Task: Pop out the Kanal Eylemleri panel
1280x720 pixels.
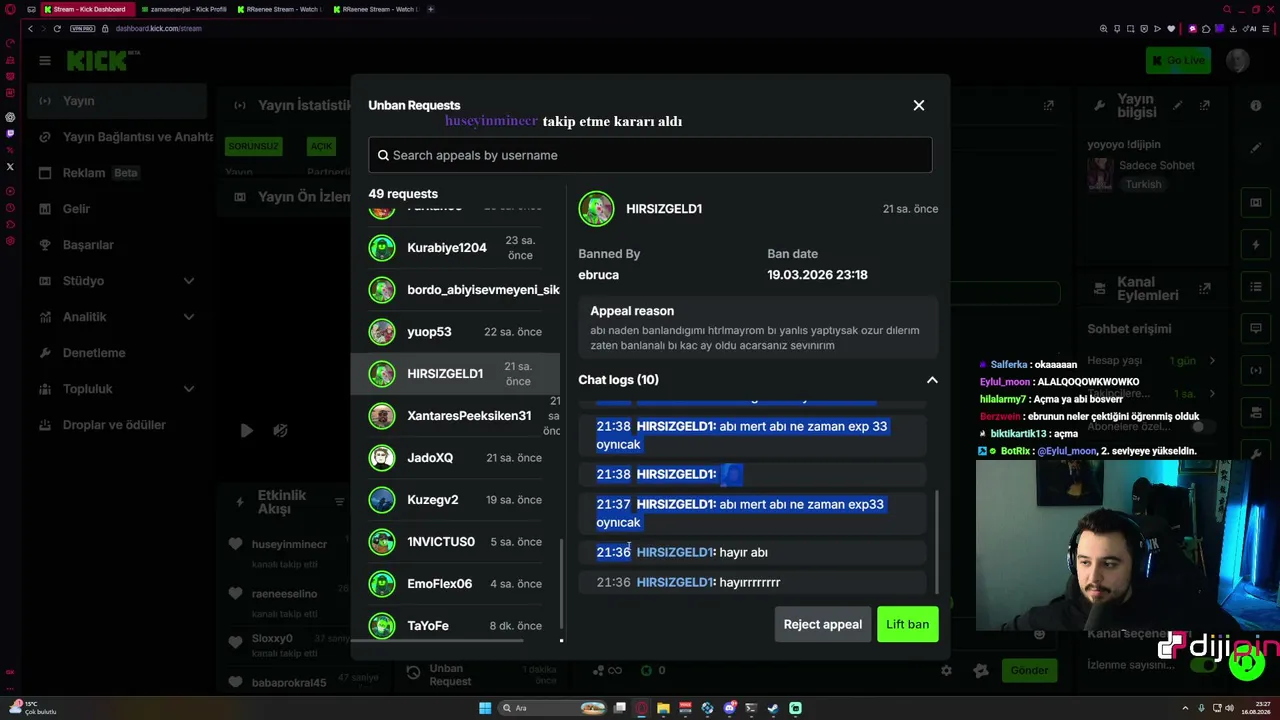Action: [1205, 288]
